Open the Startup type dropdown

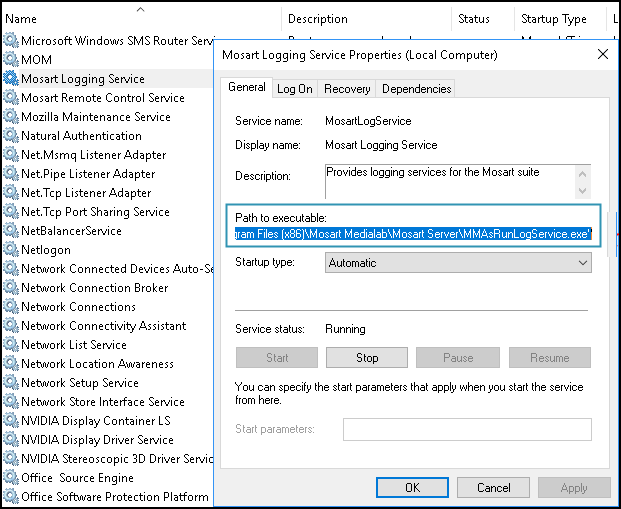coord(459,263)
